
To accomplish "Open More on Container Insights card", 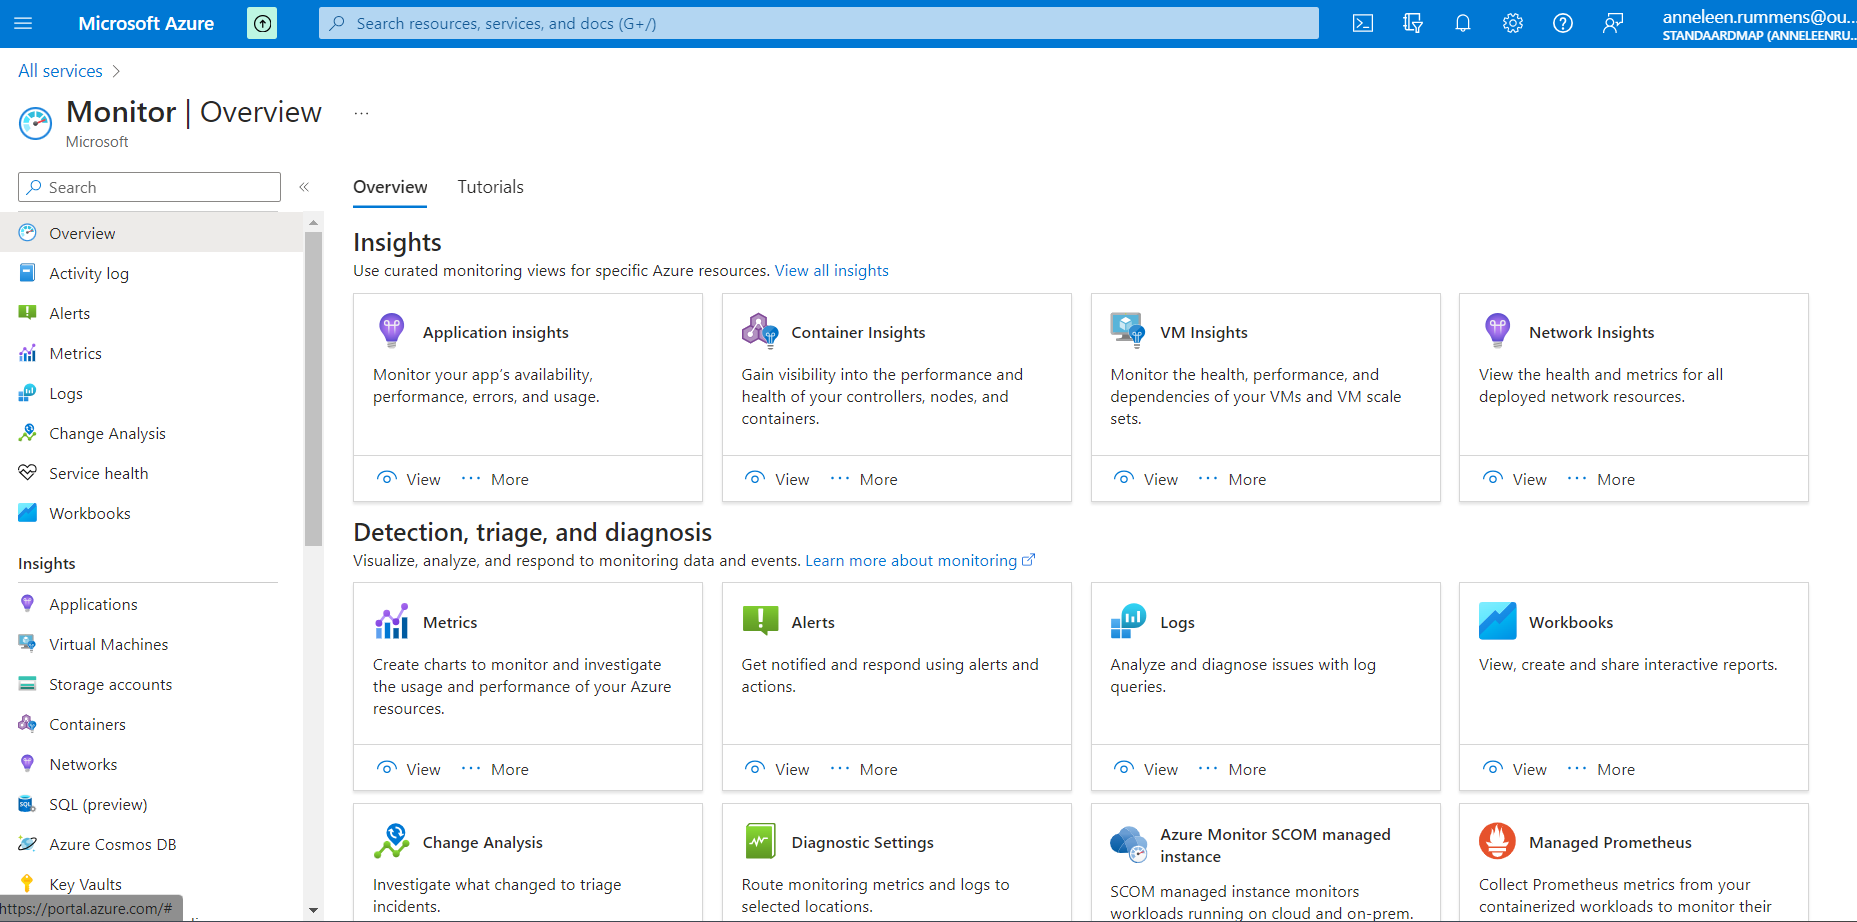I will (x=864, y=479).
